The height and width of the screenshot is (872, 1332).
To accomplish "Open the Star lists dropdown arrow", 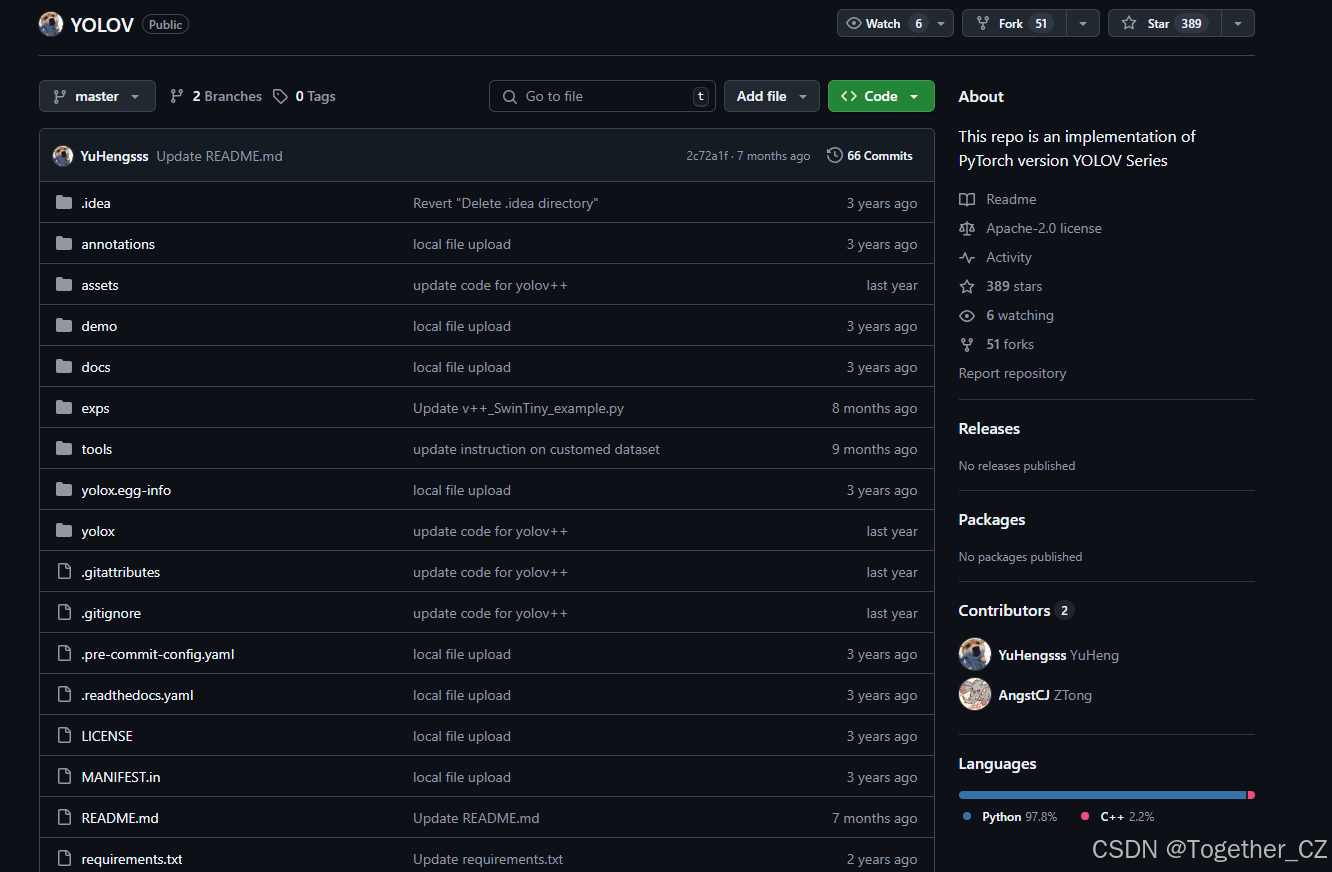I will (x=1238, y=23).
